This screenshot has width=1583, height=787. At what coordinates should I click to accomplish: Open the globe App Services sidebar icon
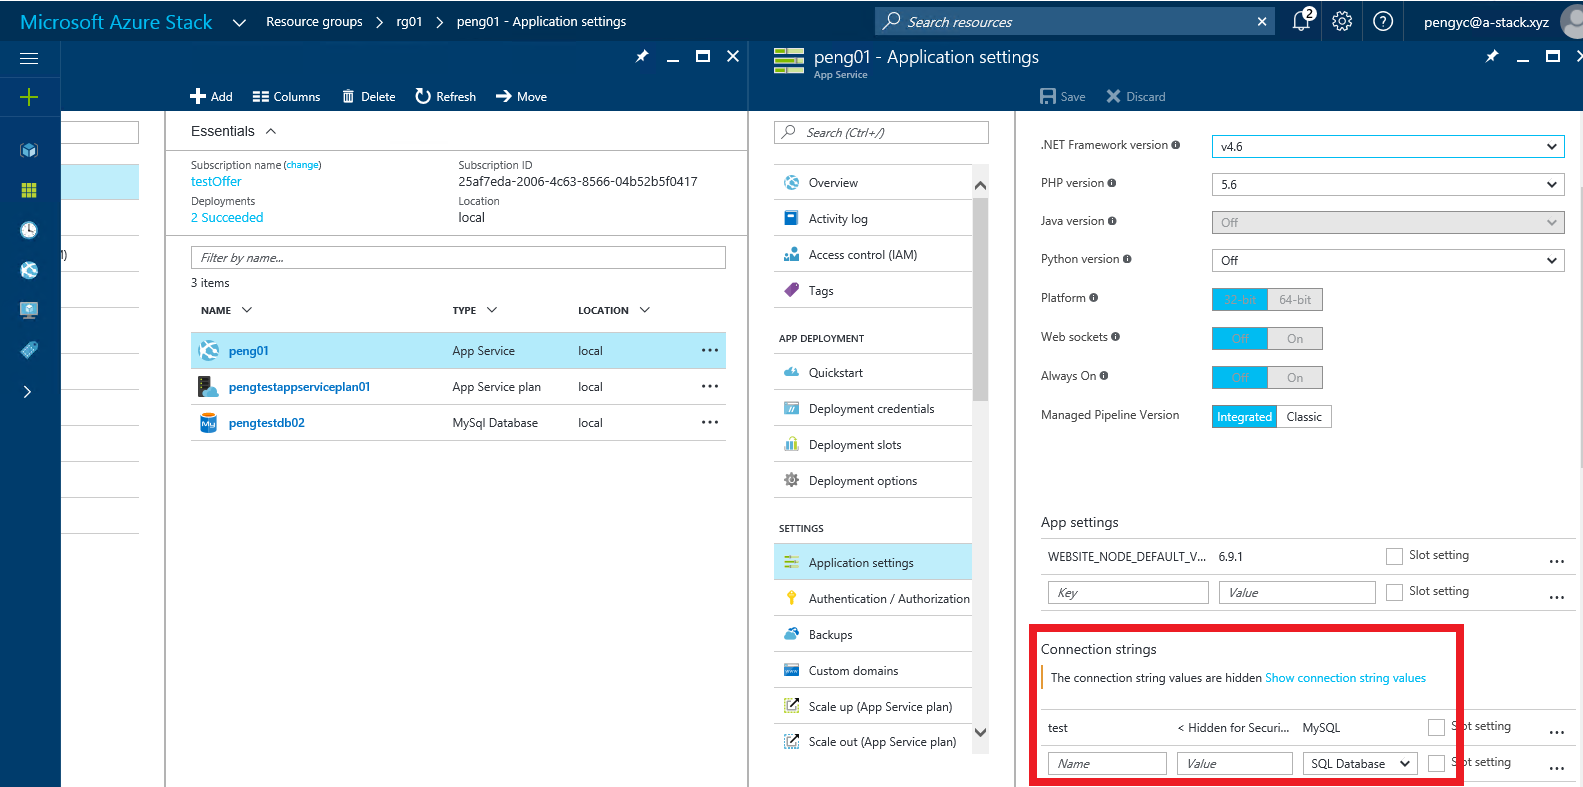pyautogui.click(x=29, y=270)
